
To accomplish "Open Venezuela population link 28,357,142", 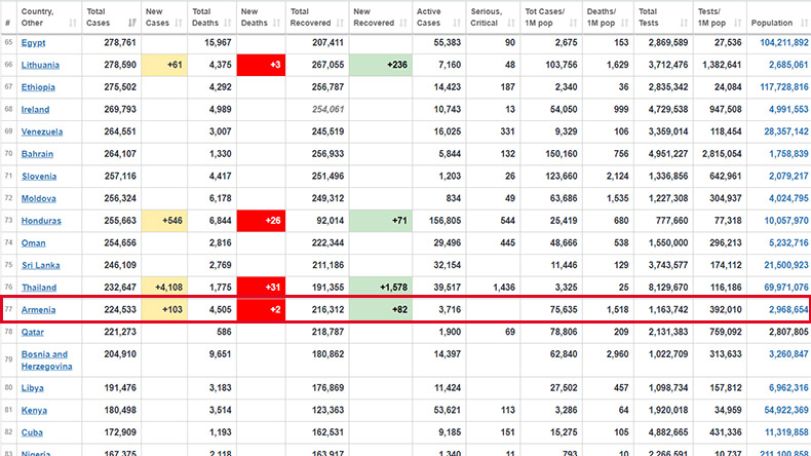I will [x=786, y=131].
